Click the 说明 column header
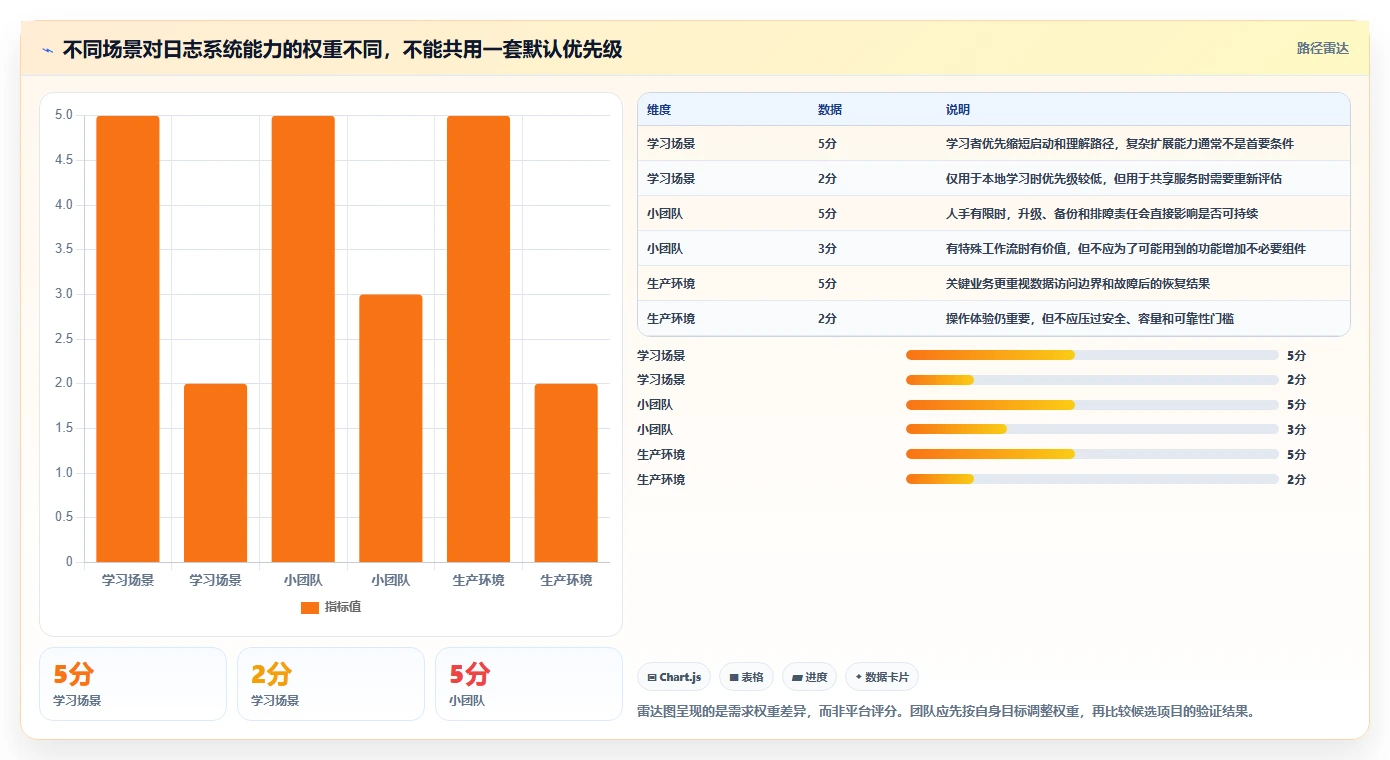The width and height of the screenshot is (1390, 760). [x=958, y=109]
